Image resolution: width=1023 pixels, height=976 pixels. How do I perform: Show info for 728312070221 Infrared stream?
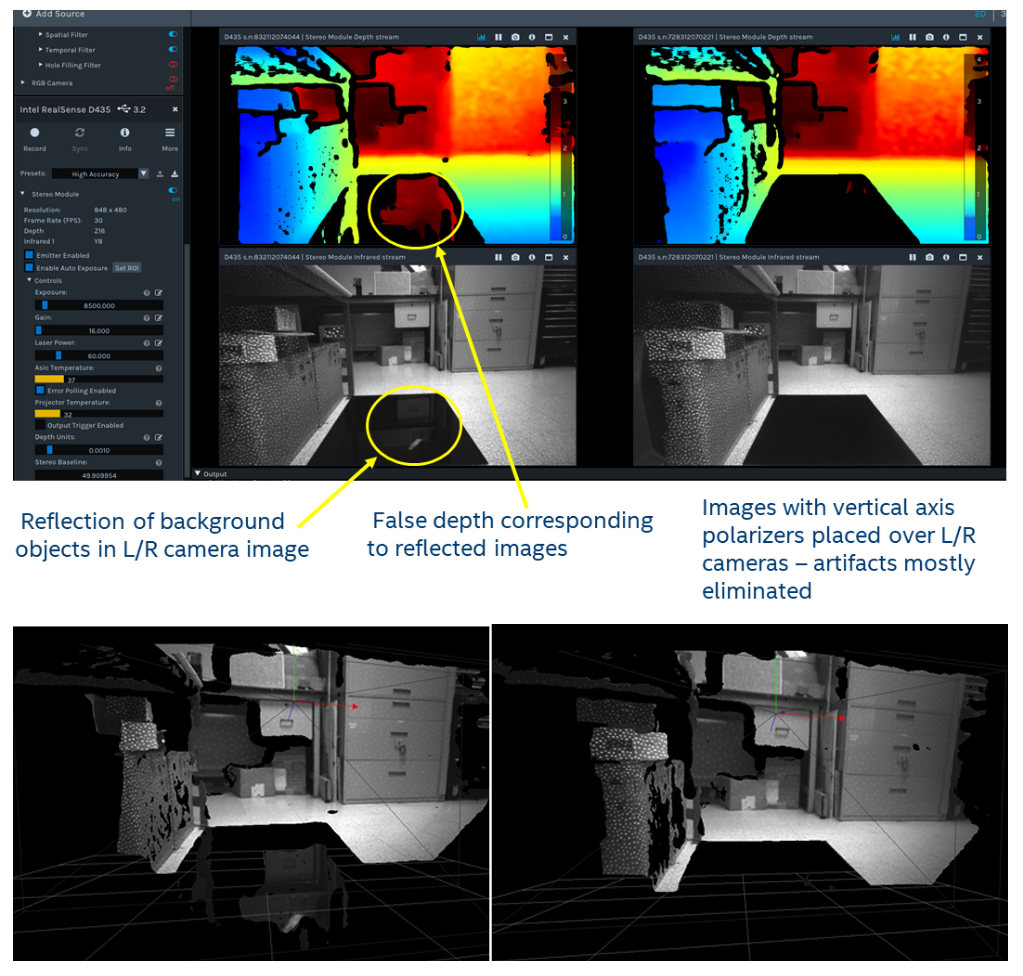946,257
